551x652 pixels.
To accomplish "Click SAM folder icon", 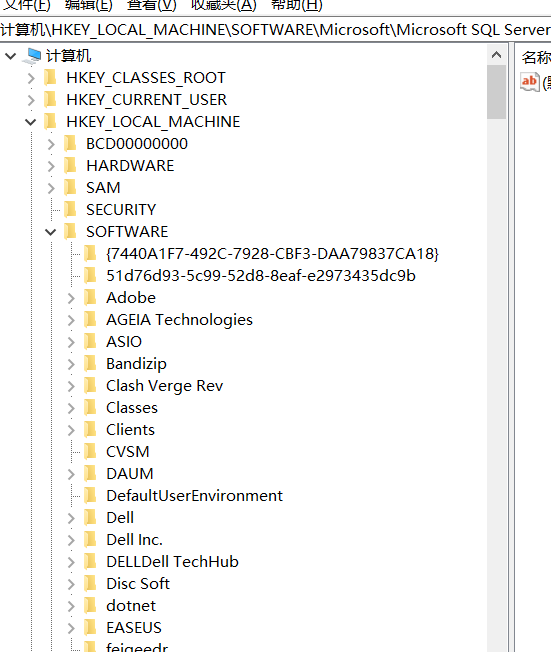I will [70, 188].
